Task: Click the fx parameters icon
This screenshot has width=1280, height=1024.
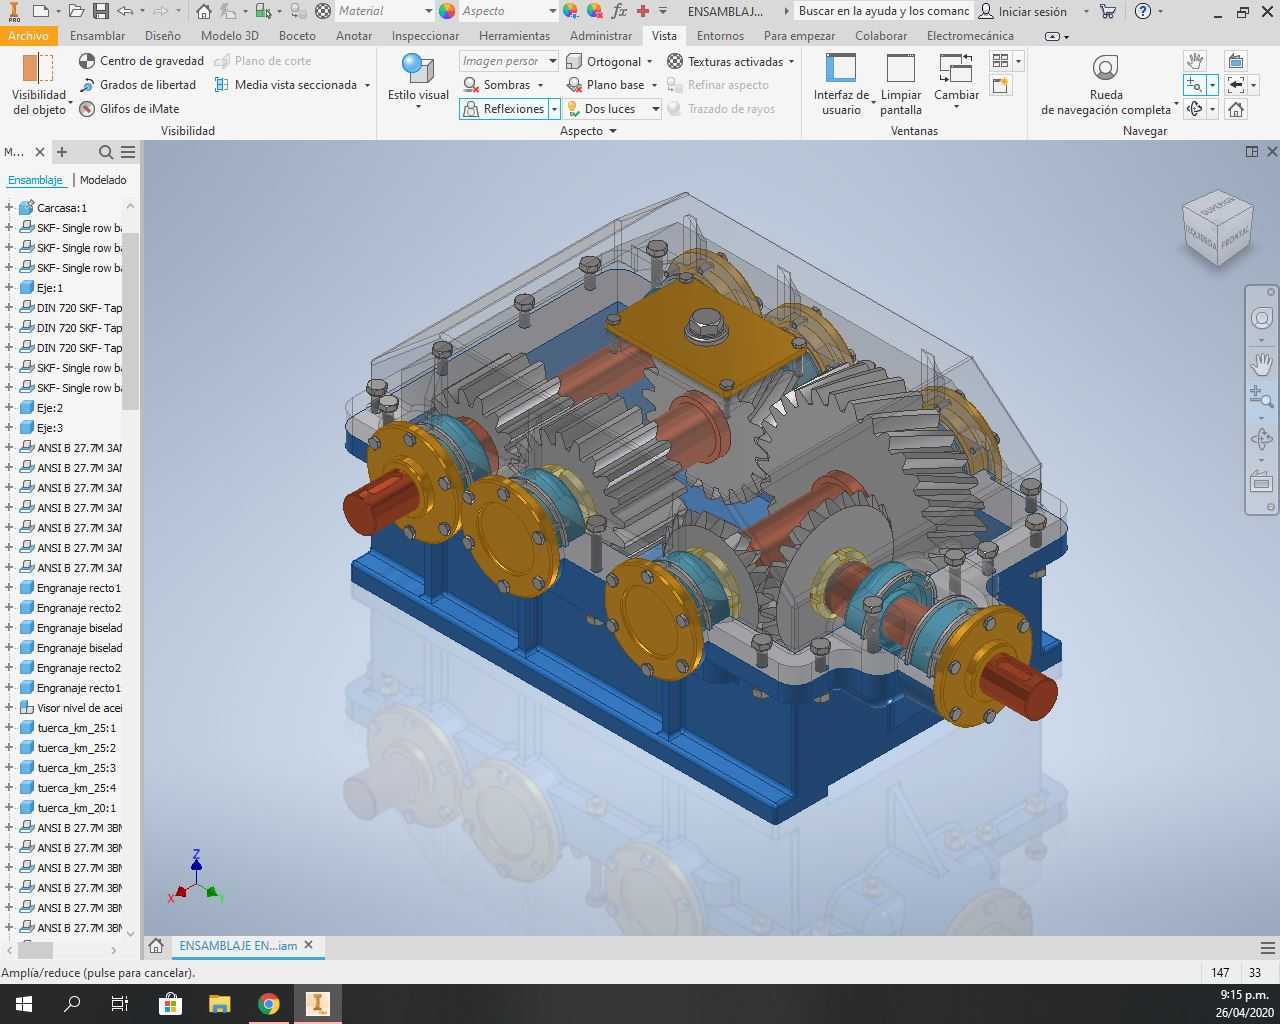Action: 619,11
